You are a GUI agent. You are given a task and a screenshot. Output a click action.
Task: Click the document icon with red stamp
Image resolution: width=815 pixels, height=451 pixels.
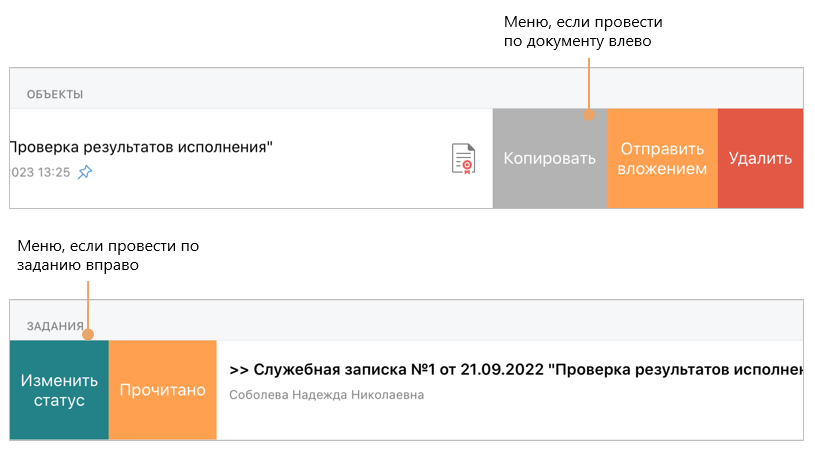click(x=462, y=159)
